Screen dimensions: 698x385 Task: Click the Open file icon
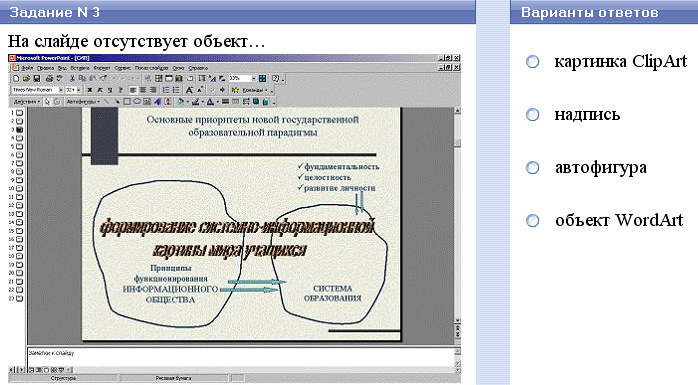click(27, 79)
